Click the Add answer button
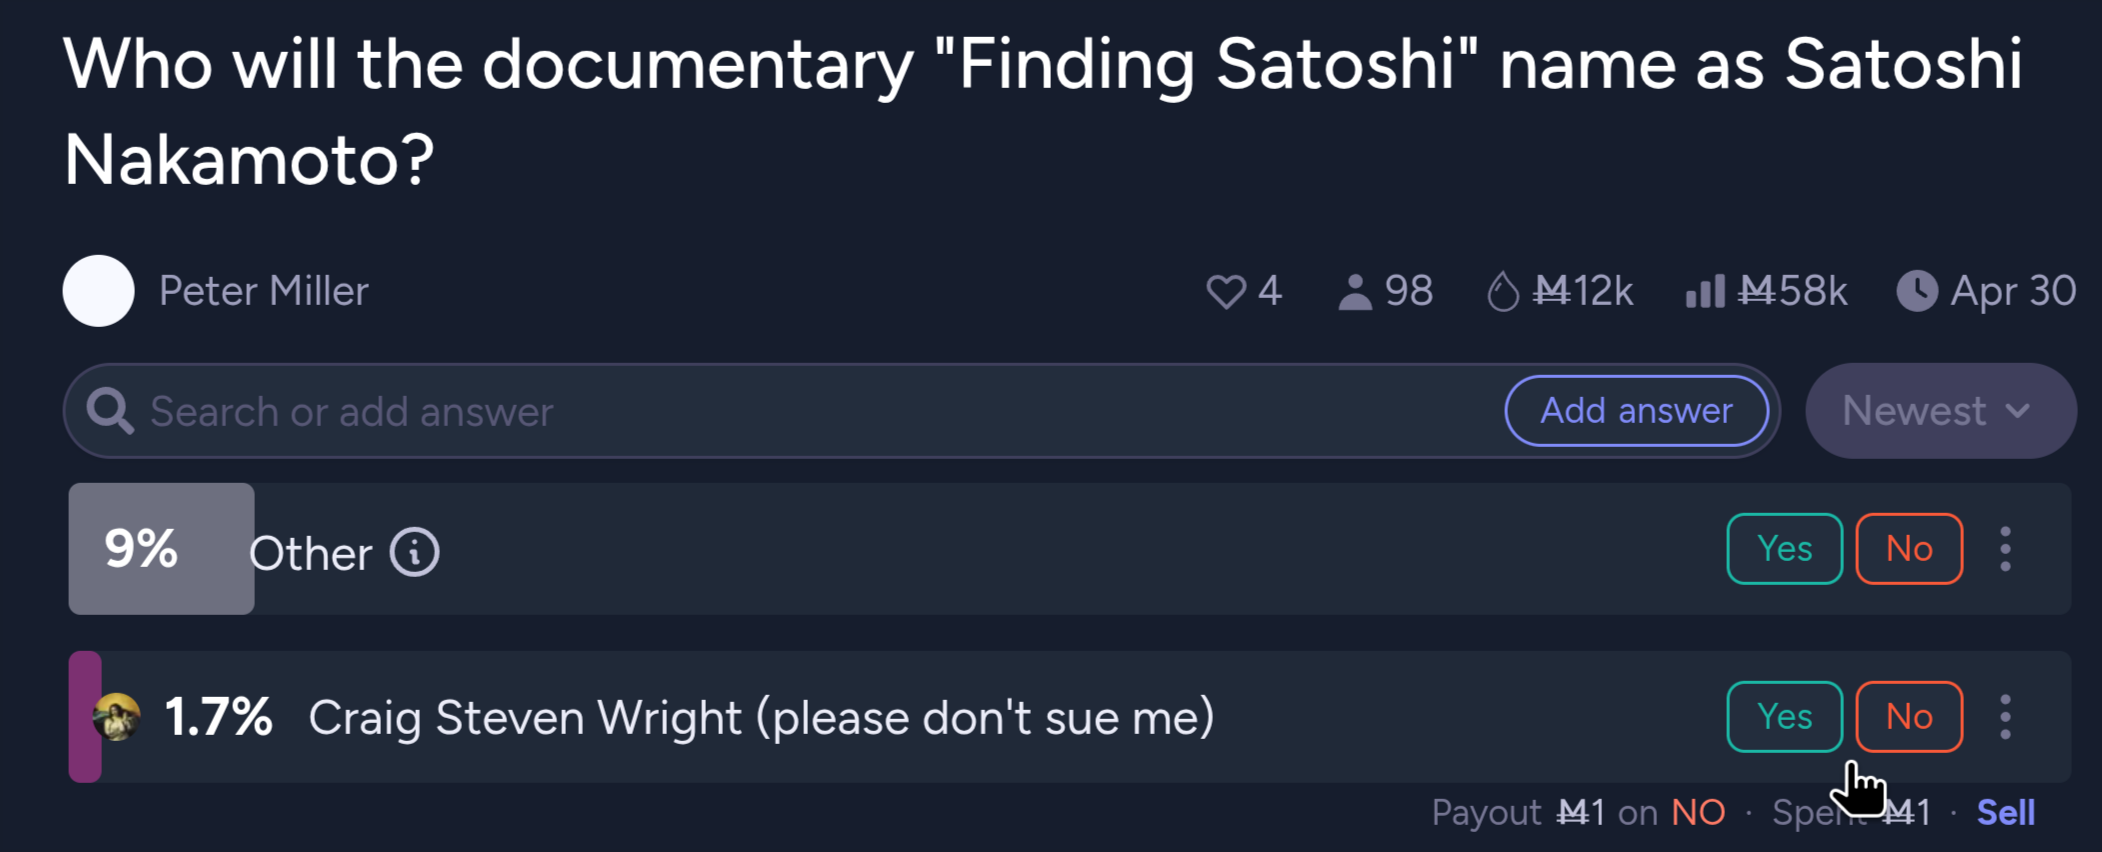This screenshot has height=852, width=2102. click(1636, 411)
